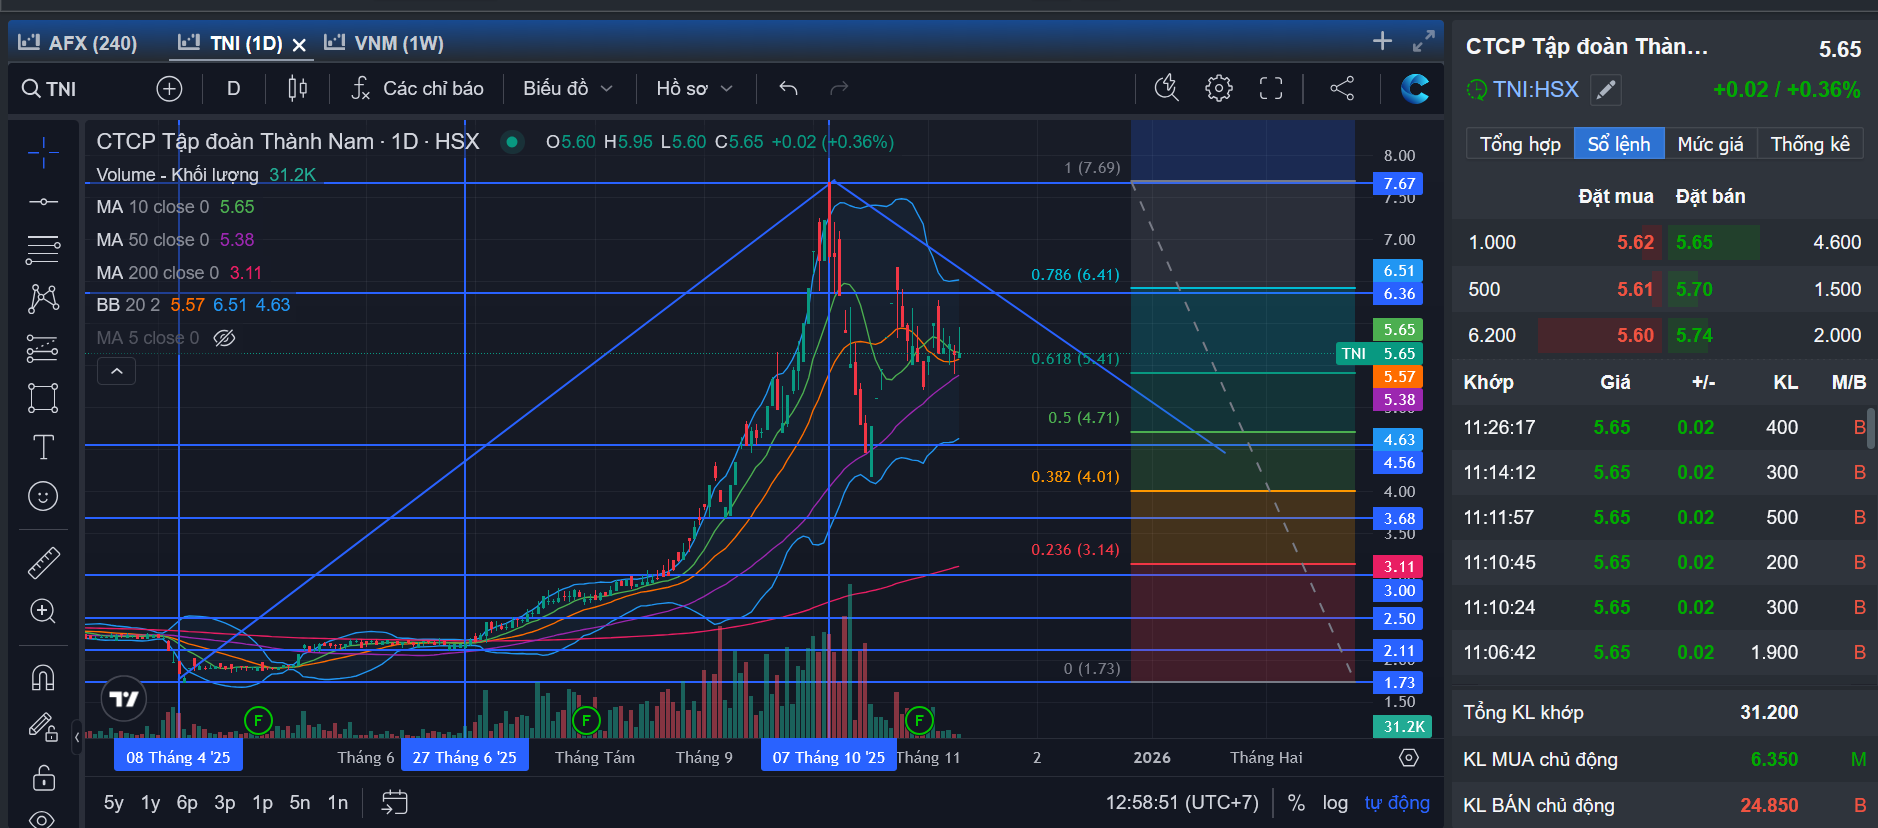Expand the Hồ sơ dropdown
Screen dimensions: 1878x828
click(695, 89)
